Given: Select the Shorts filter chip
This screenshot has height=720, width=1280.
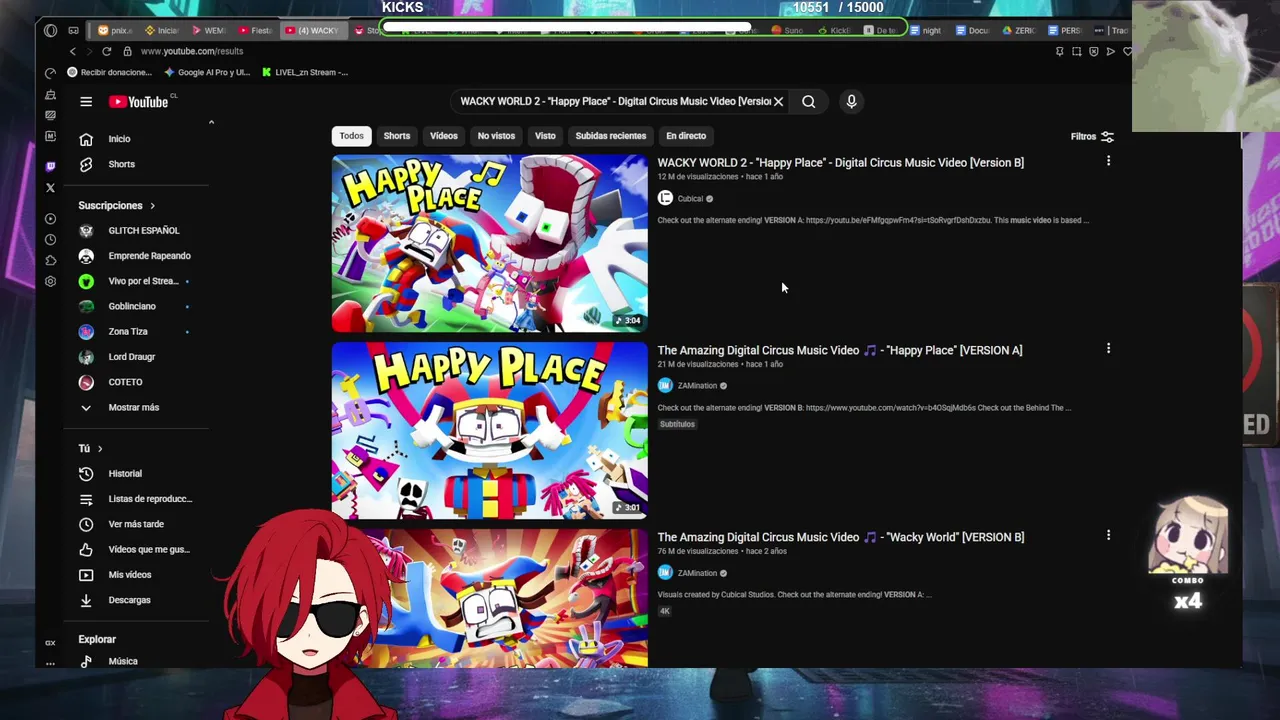Looking at the screenshot, I should click(x=397, y=136).
